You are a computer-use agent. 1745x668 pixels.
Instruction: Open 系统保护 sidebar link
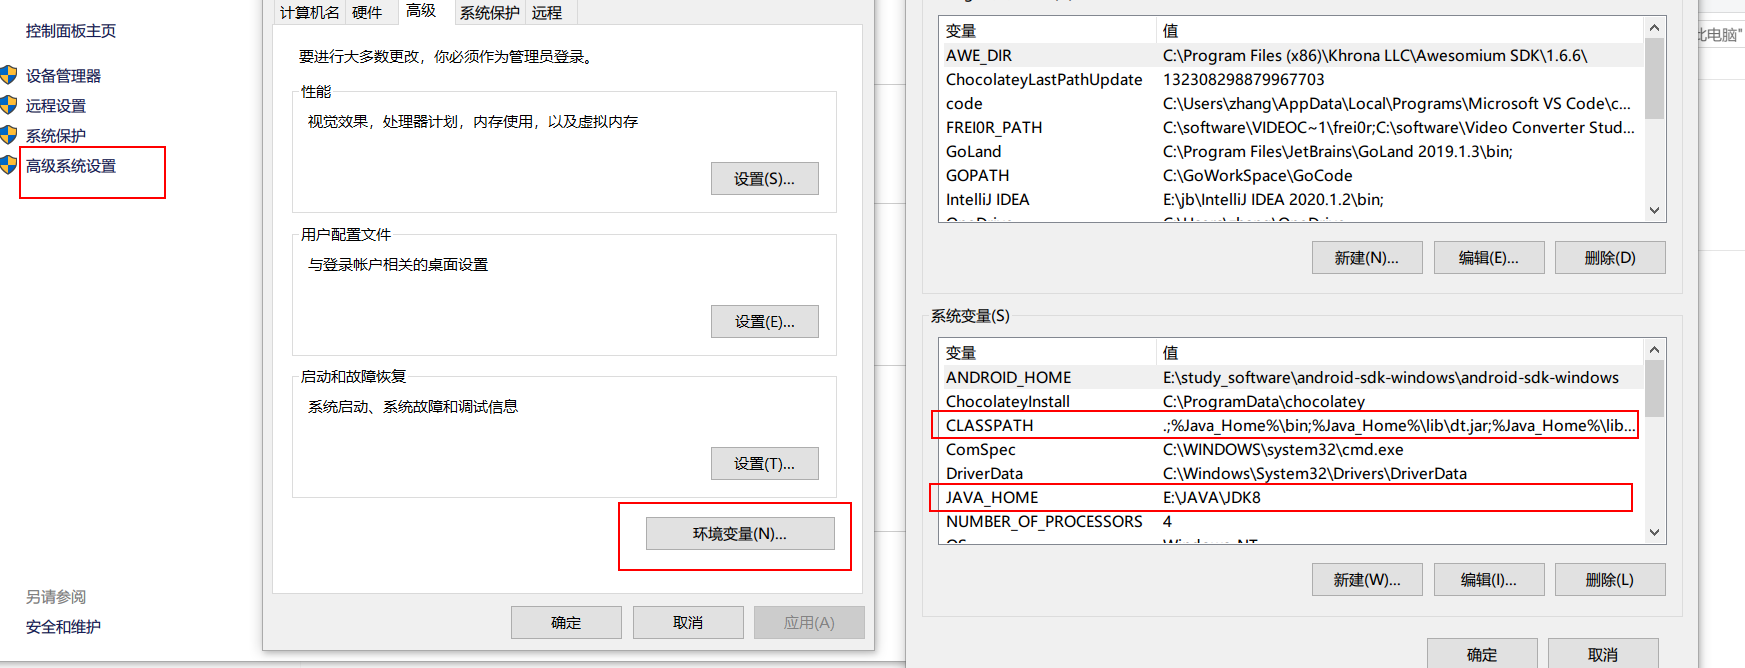[x=56, y=136]
